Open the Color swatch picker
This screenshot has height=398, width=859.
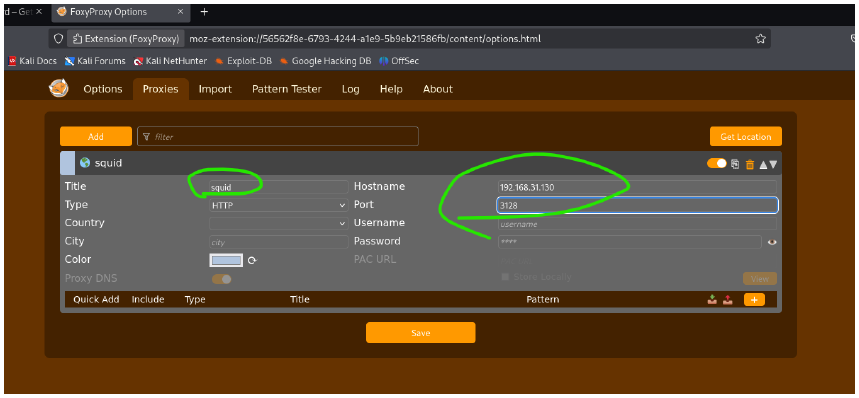tap(226, 260)
